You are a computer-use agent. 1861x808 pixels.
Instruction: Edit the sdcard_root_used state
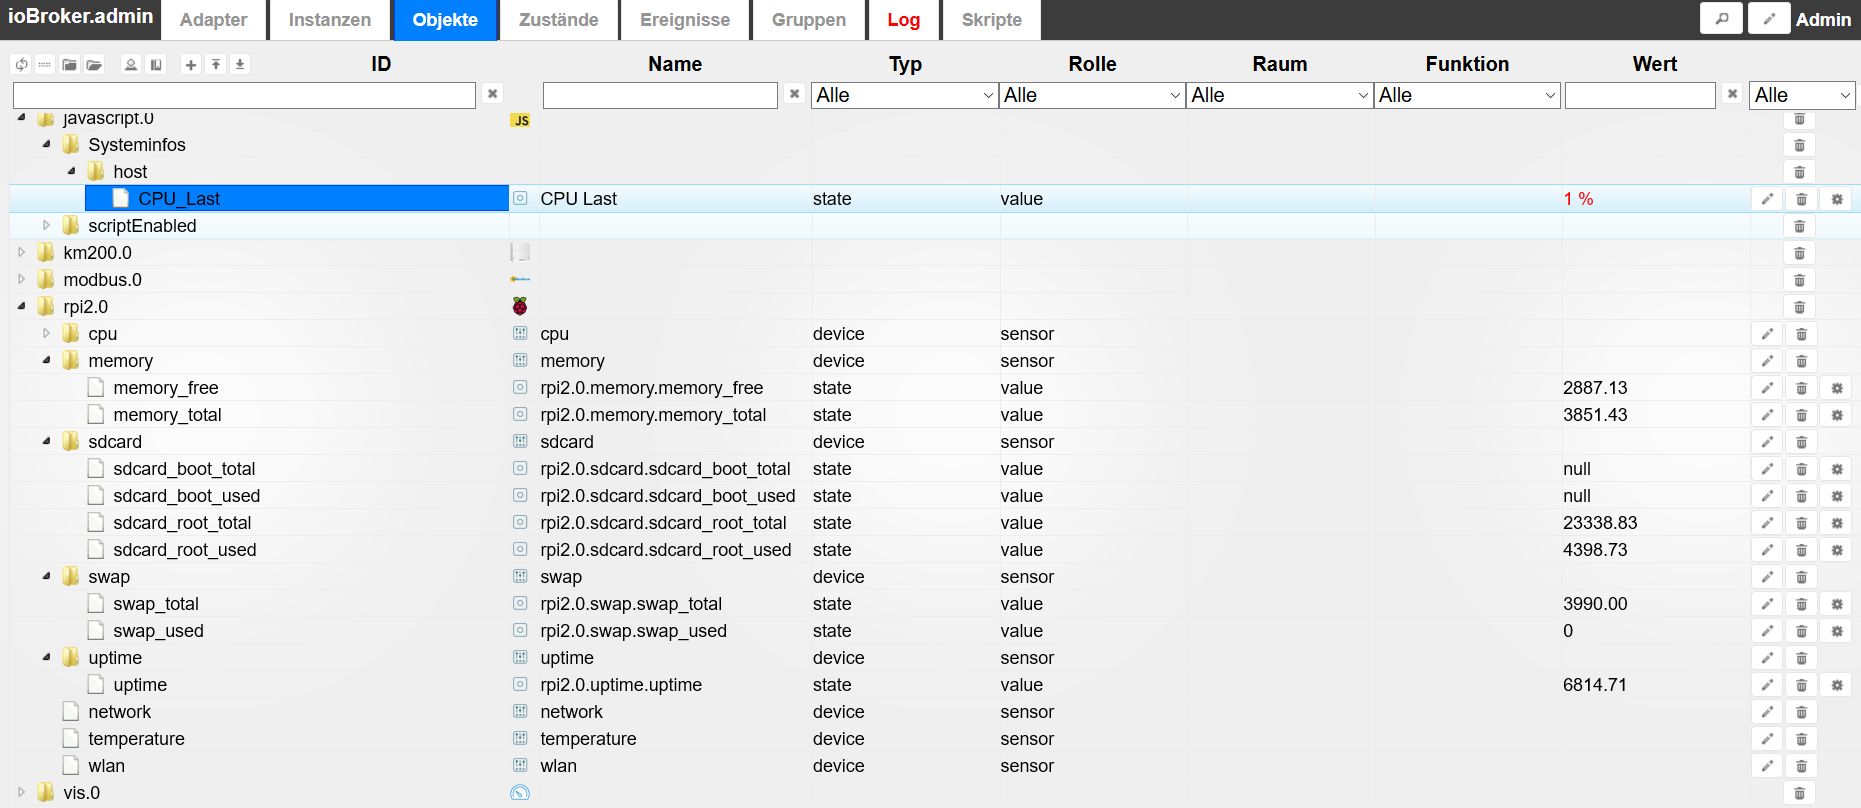(1767, 550)
